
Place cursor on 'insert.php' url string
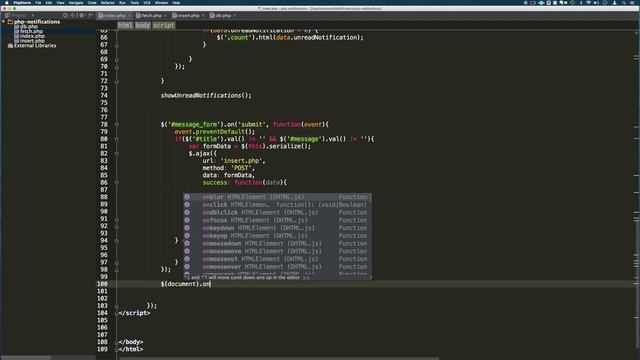(242, 161)
